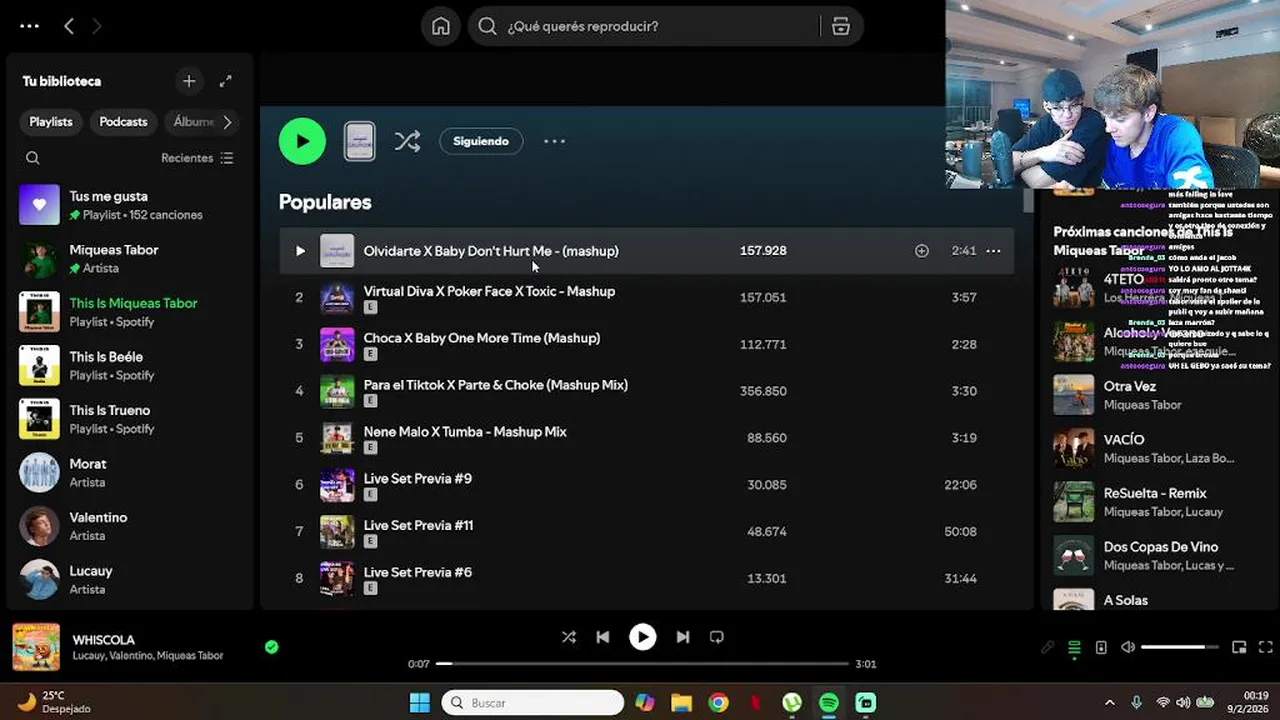
Task: Play artist with big green button
Action: pyautogui.click(x=302, y=141)
